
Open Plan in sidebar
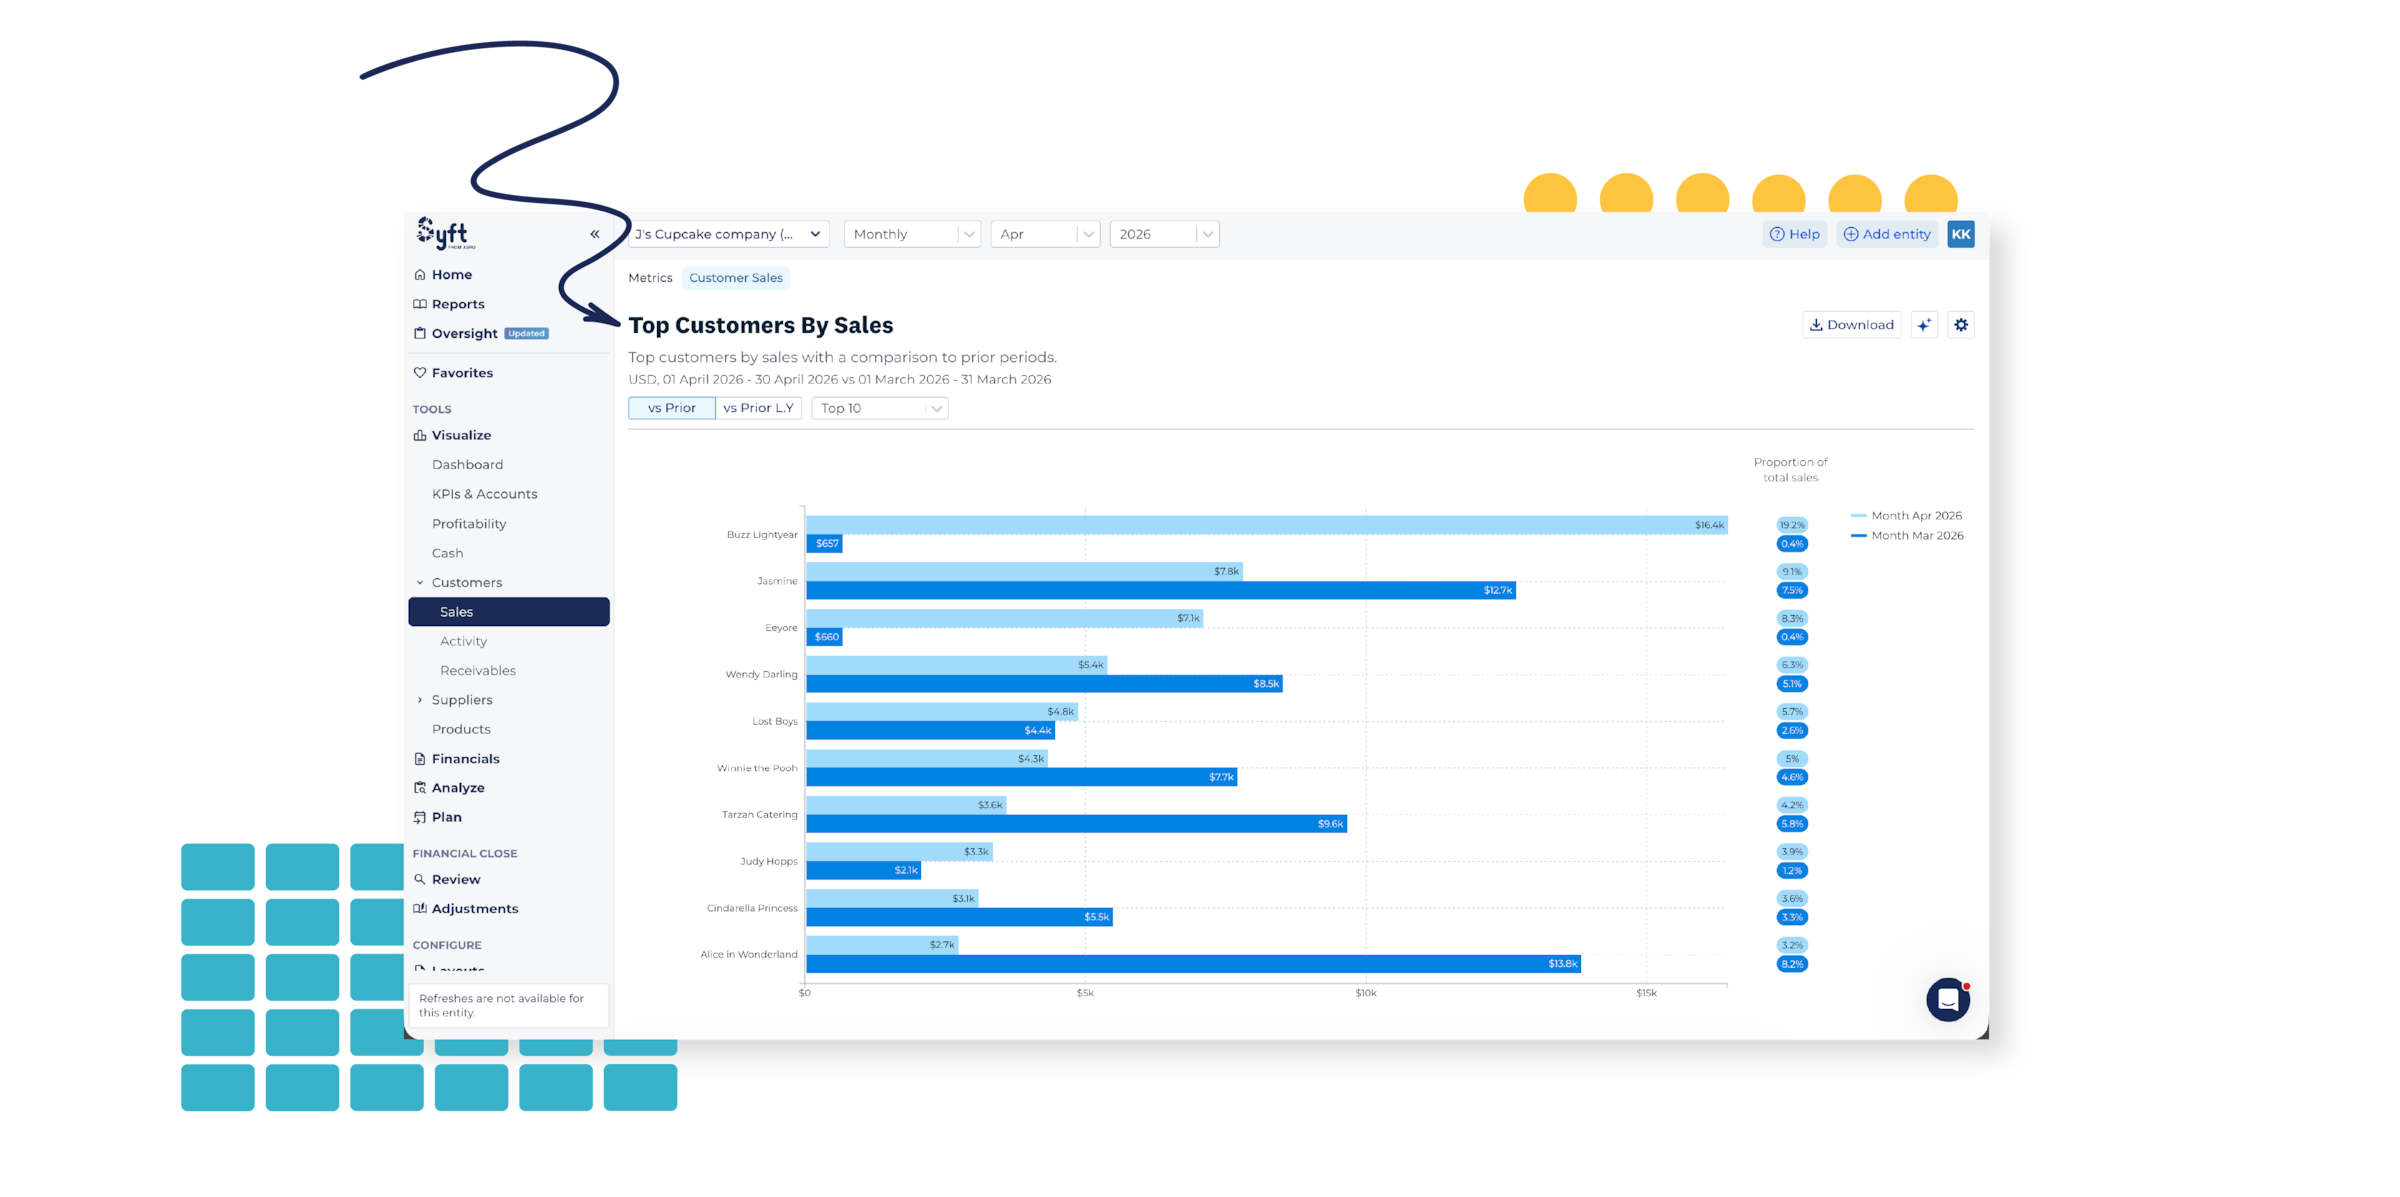coord(446,817)
